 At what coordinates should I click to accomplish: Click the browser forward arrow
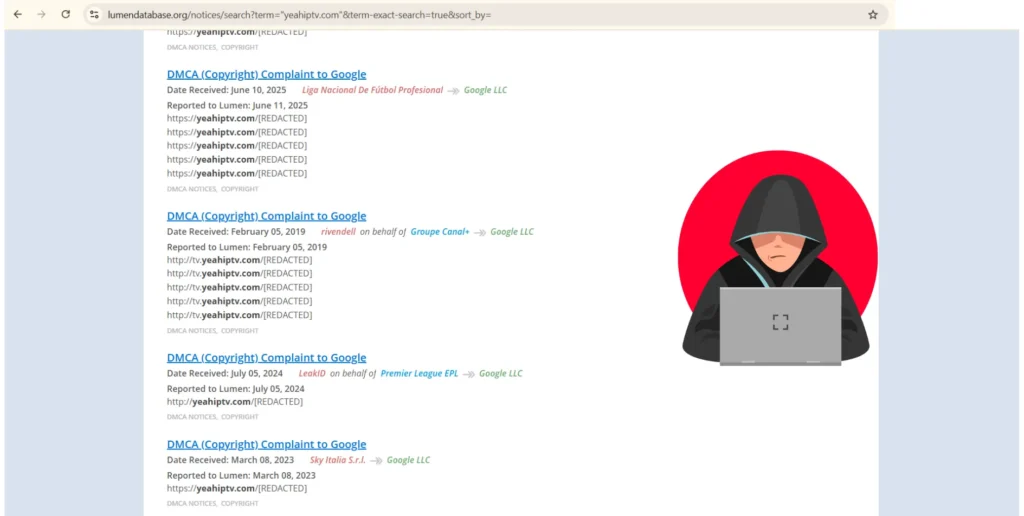click(41, 15)
